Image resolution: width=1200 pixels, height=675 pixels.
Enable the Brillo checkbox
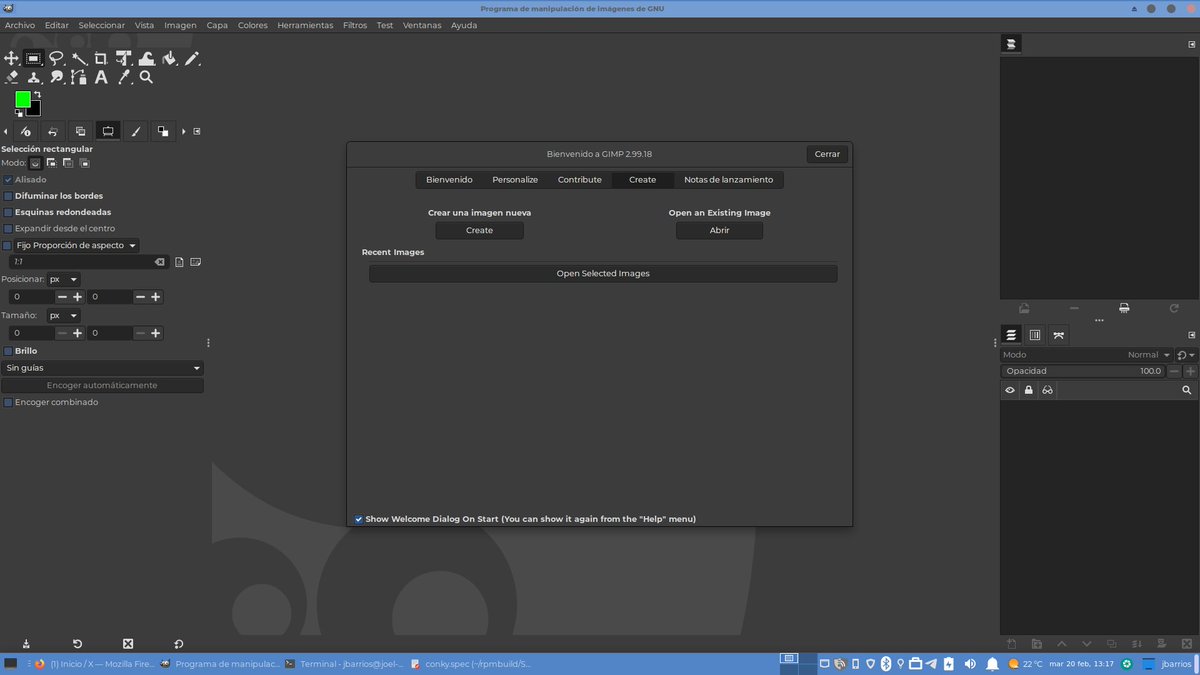(x=8, y=351)
